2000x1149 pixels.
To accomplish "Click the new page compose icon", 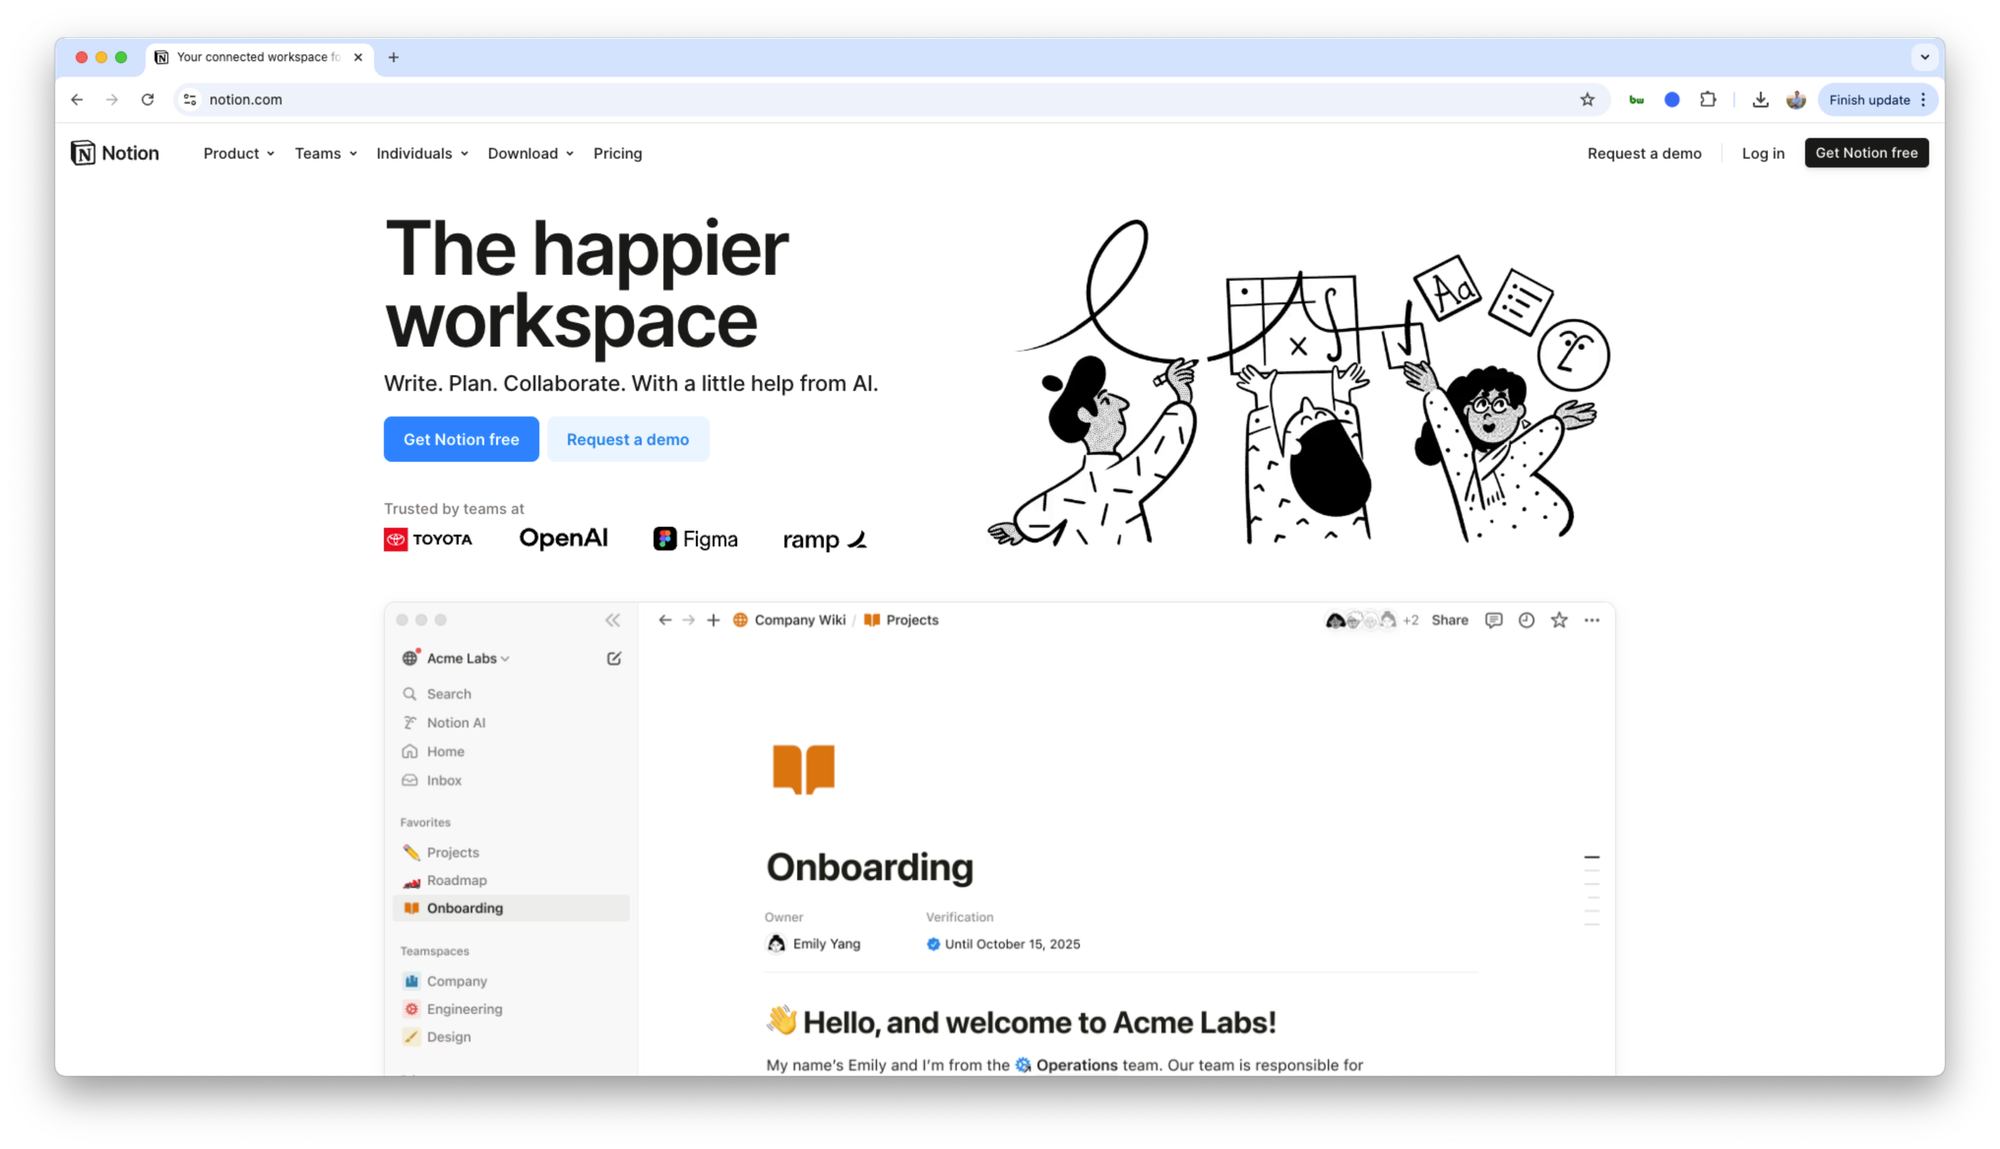I will tap(614, 658).
